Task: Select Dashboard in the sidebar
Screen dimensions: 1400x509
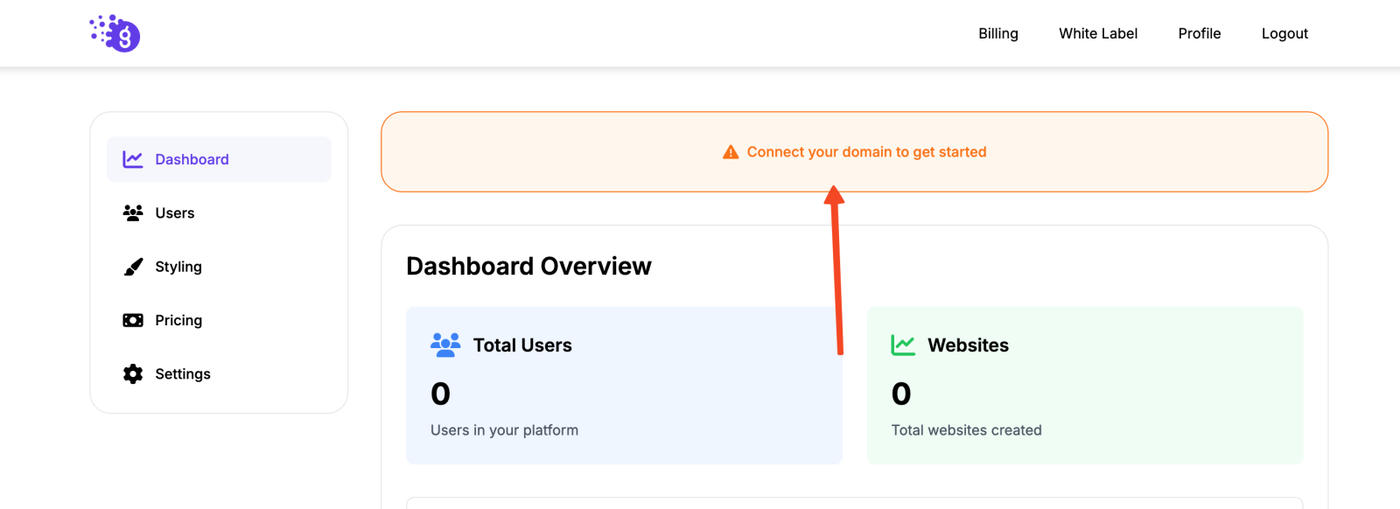Action: pyautogui.click(x=192, y=159)
